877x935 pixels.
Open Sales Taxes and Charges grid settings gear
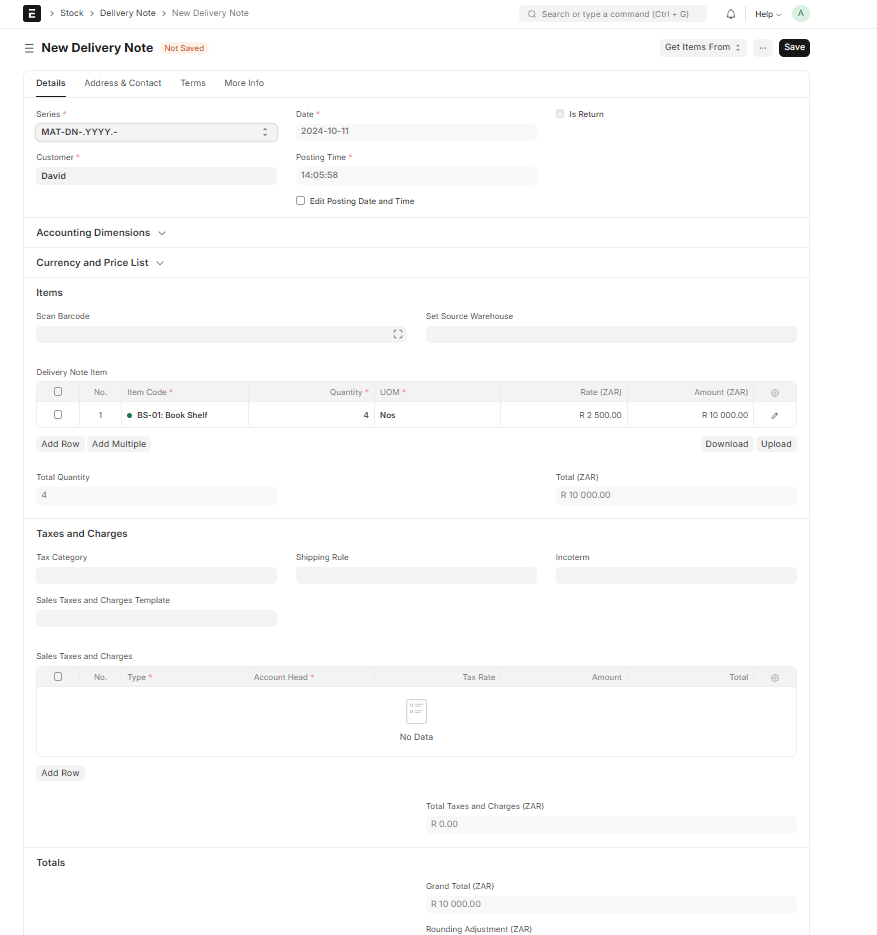pos(774,677)
